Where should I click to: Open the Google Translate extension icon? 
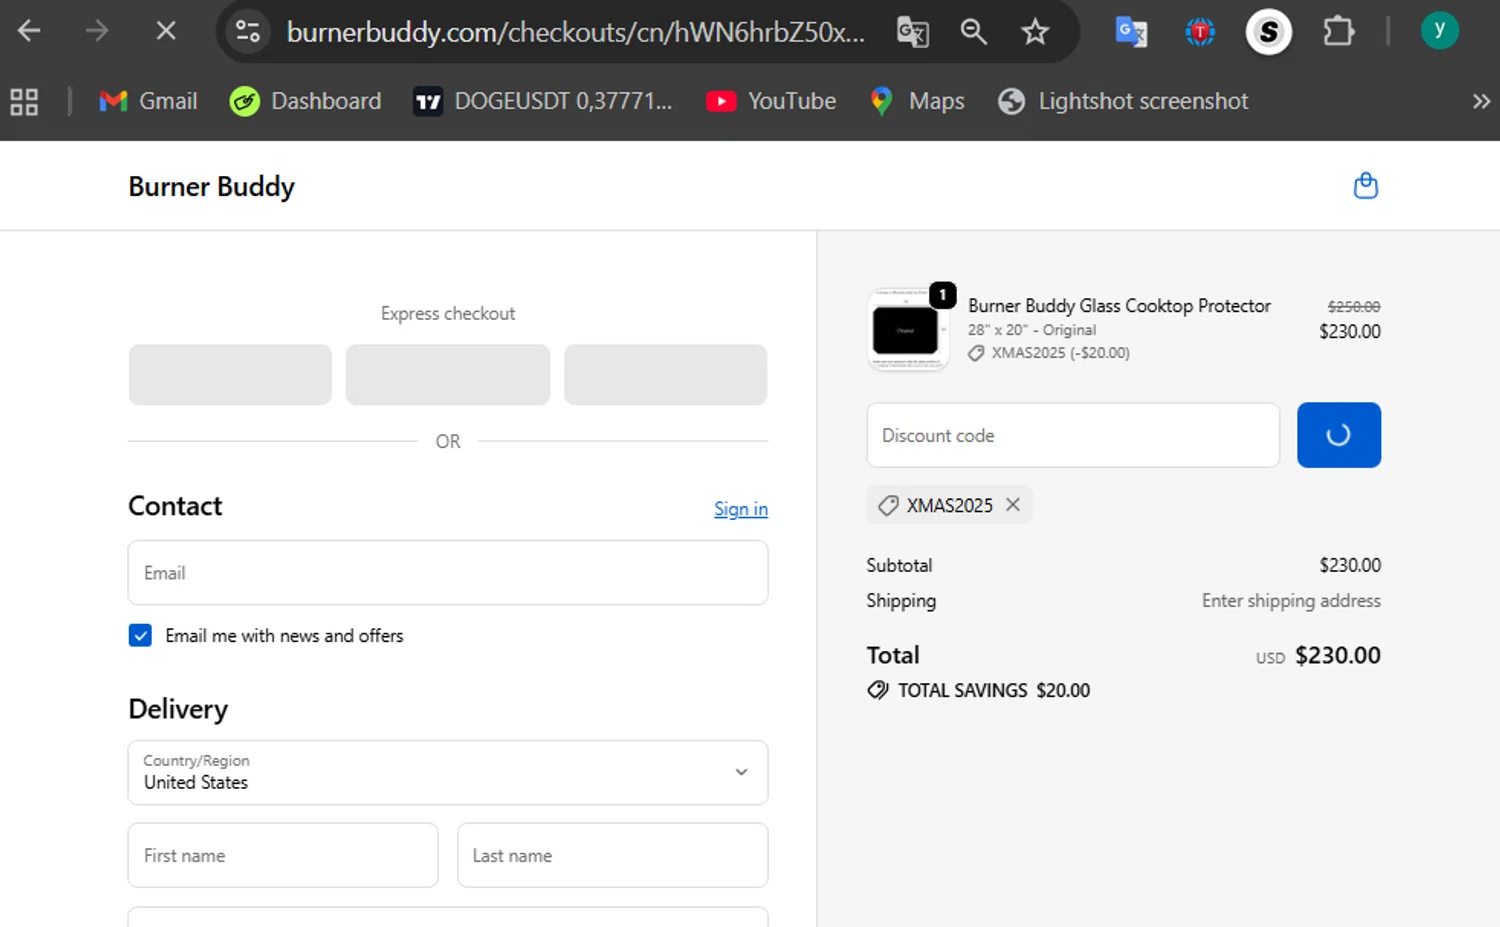(1131, 32)
